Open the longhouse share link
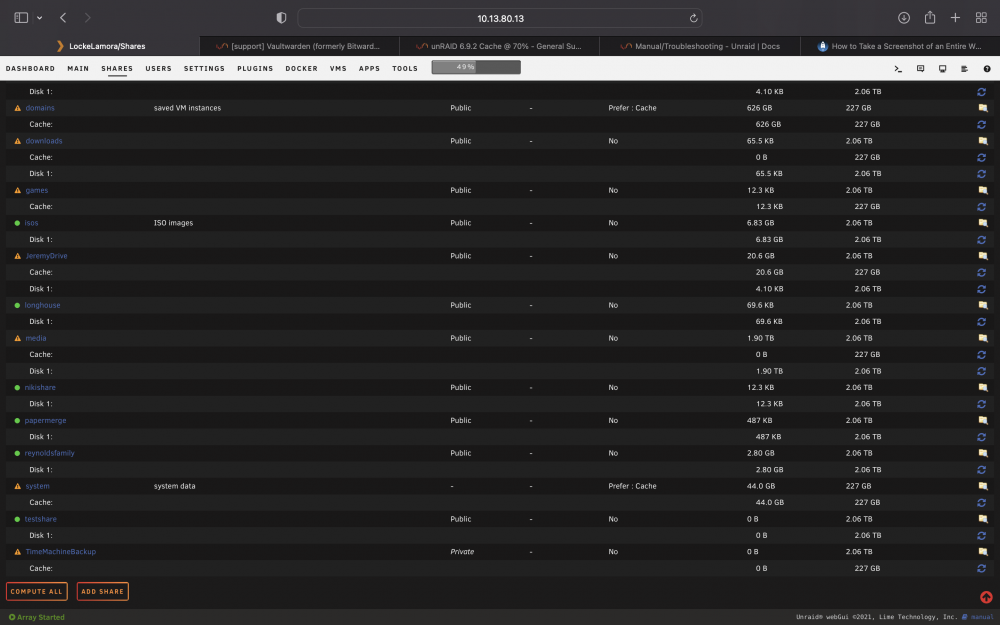Viewport: 1000px width, 625px height. pos(43,305)
